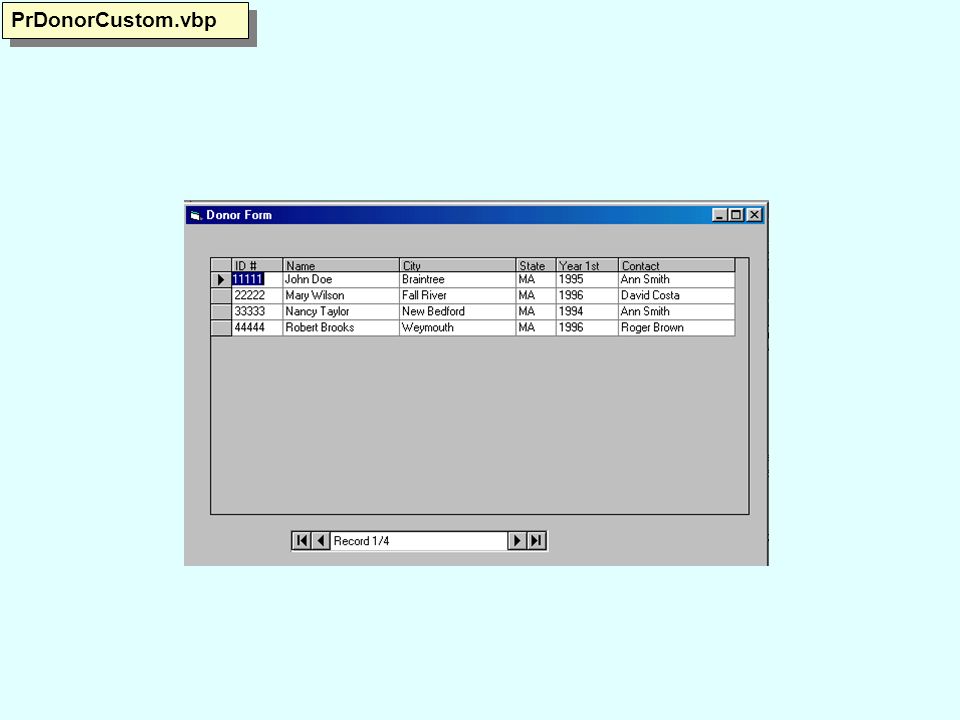Click the Donor Form title bar icon

(195, 215)
